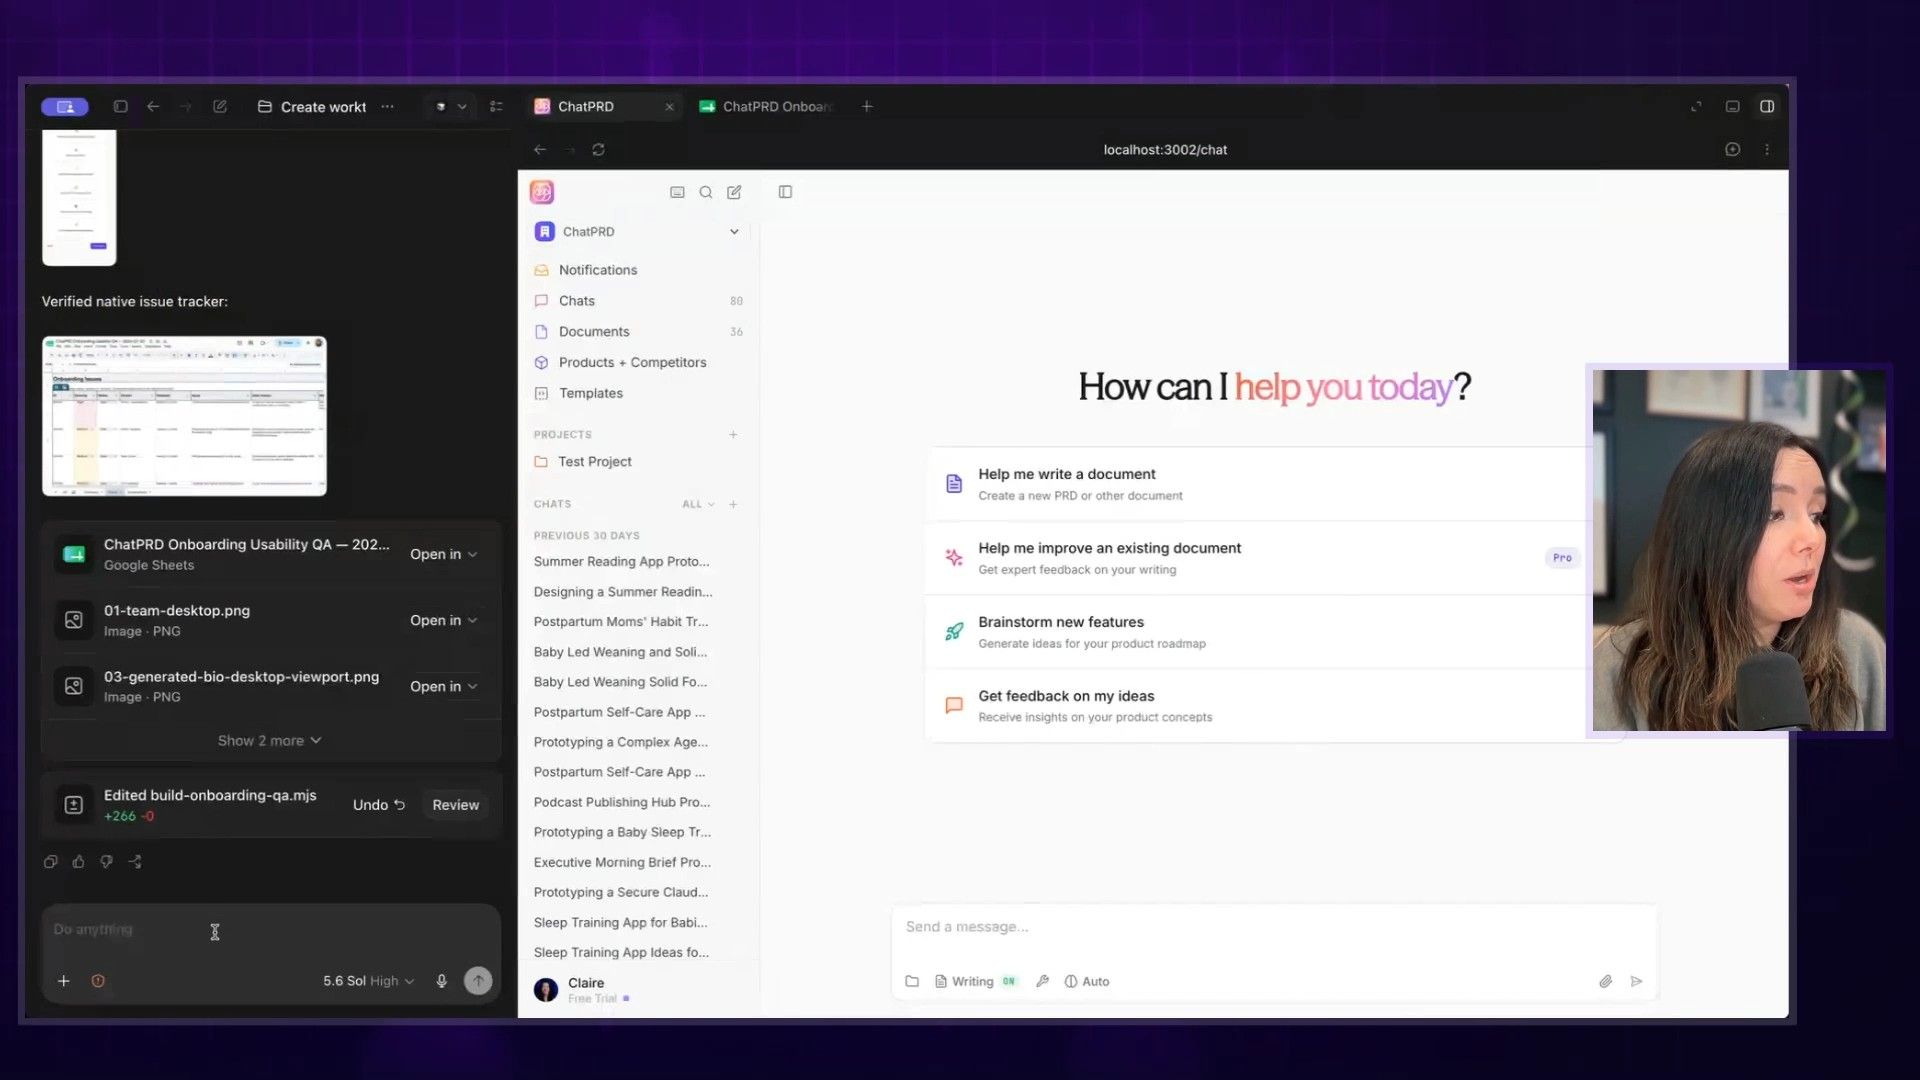Click the wrench tools icon under message input
1920x1080 pixels.
pos(1042,981)
